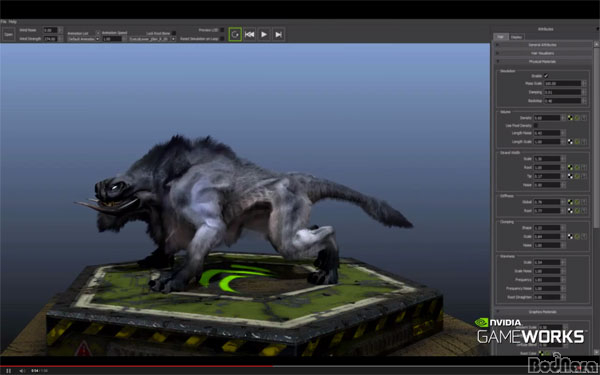Rewind animation to the first frame
The width and height of the screenshot is (600, 375).
coord(249,34)
